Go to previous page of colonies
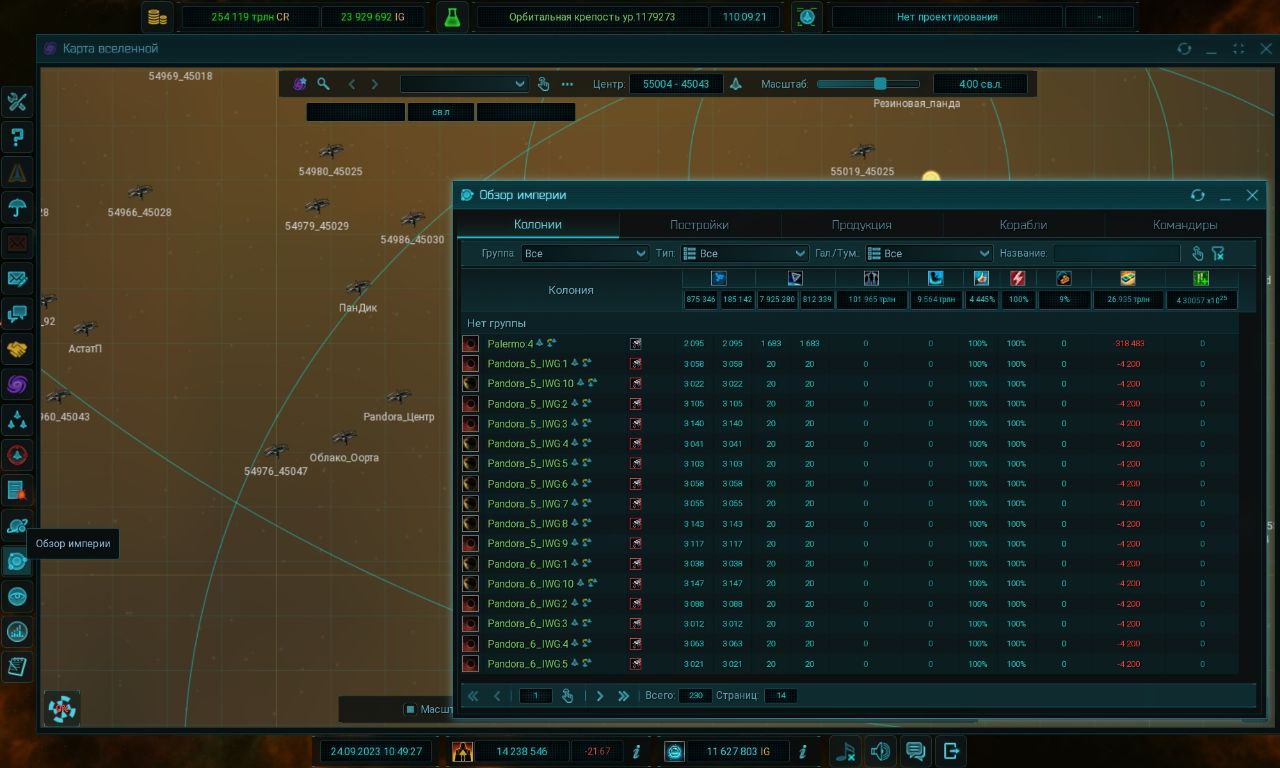 click(497, 696)
